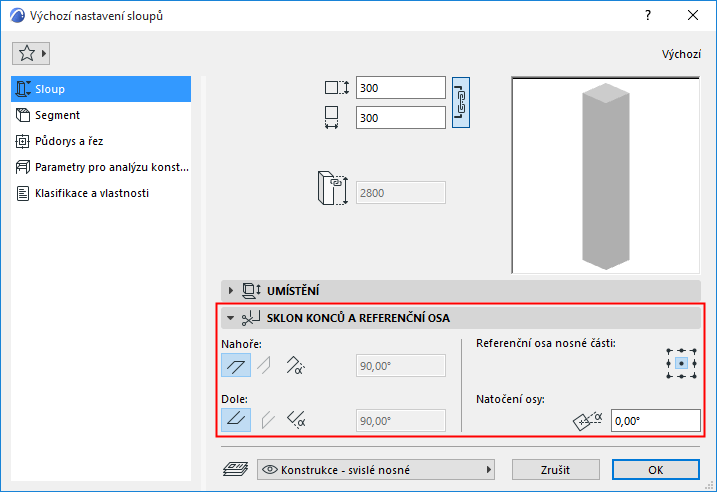Open Klasifikace a vlastnosti page

[x=101, y=193]
